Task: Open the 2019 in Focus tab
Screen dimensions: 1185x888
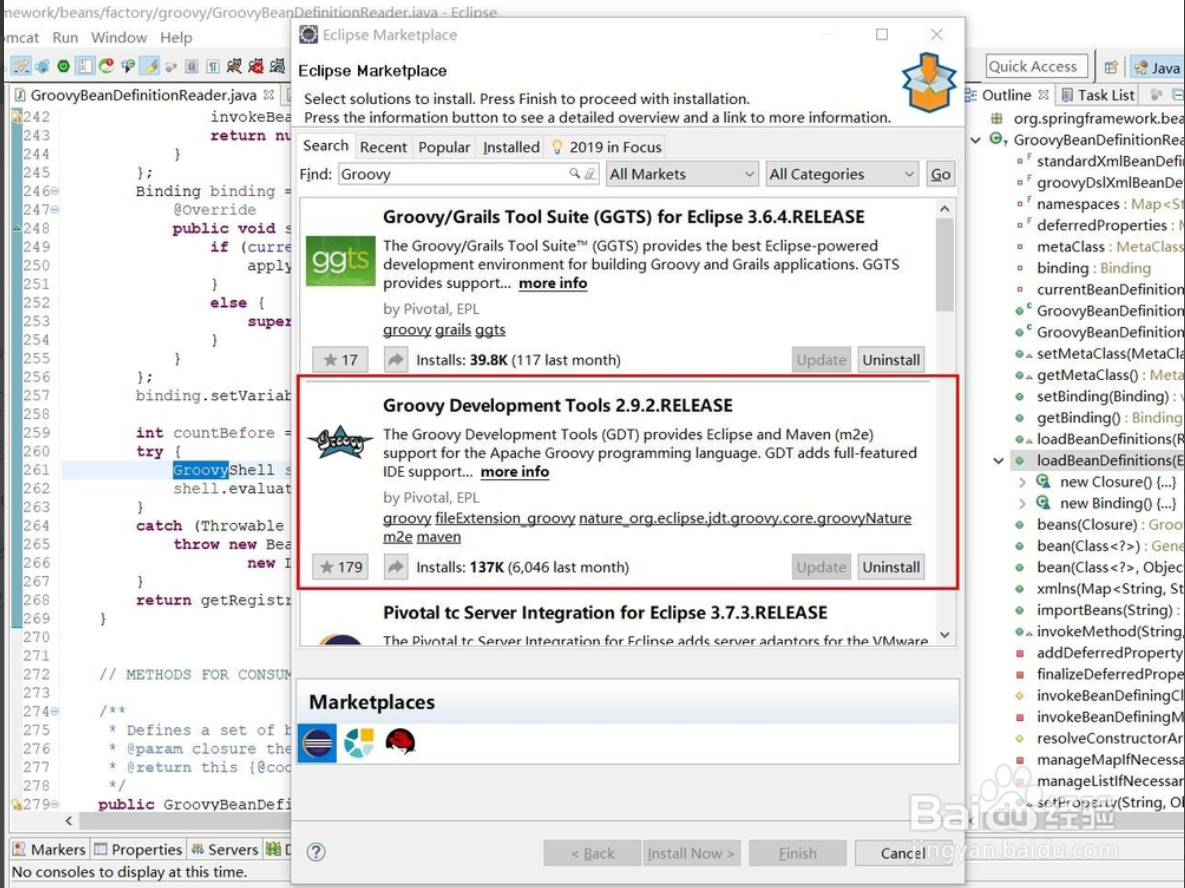Action: (606, 147)
